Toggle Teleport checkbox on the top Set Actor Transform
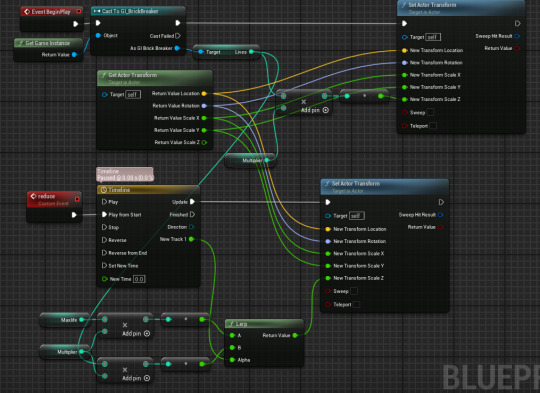 tap(433, 126)
